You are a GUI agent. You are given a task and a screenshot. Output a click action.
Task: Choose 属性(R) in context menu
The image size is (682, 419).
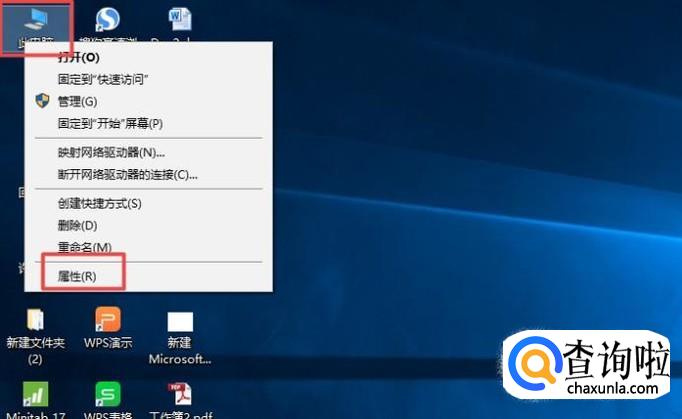tap(148, 276)
